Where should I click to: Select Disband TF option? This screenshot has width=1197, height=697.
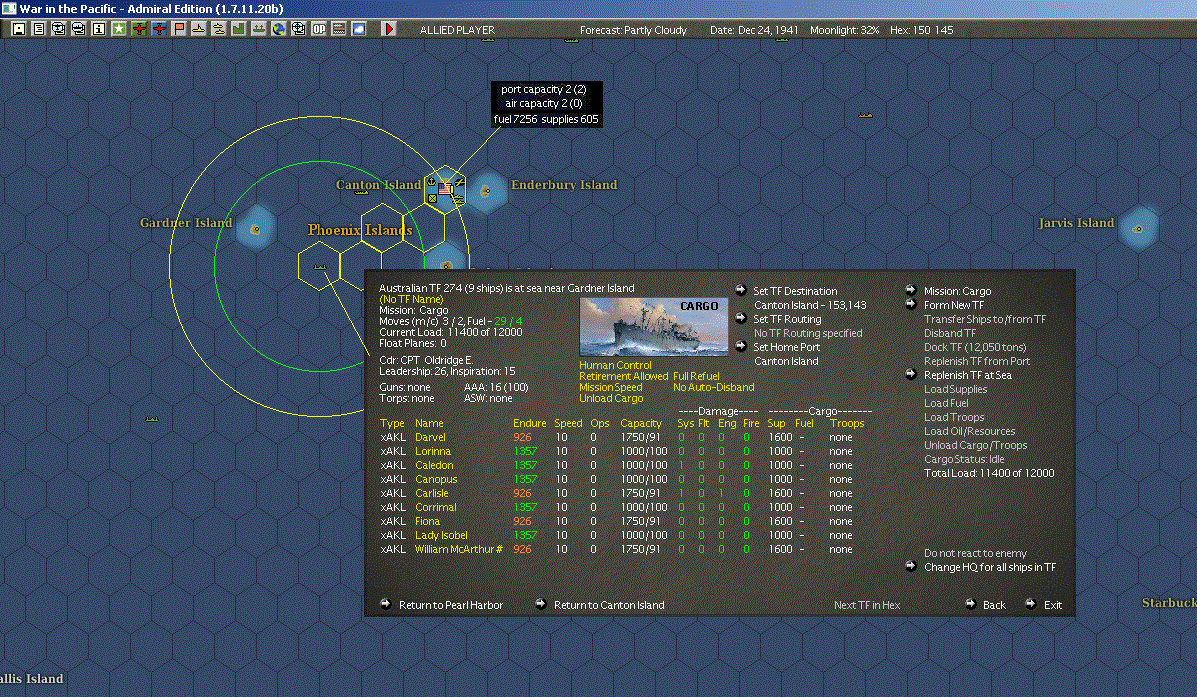point(950,334)
